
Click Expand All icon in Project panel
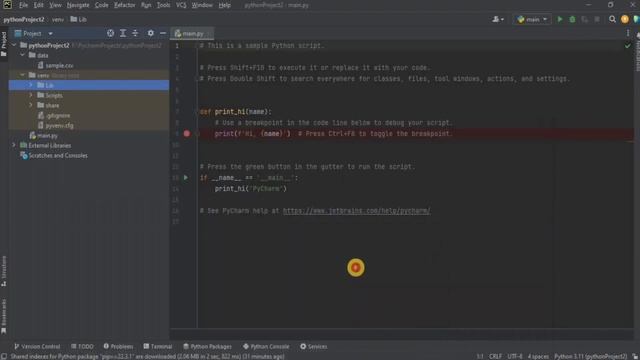pyautogui.click(x=123, y=33)
